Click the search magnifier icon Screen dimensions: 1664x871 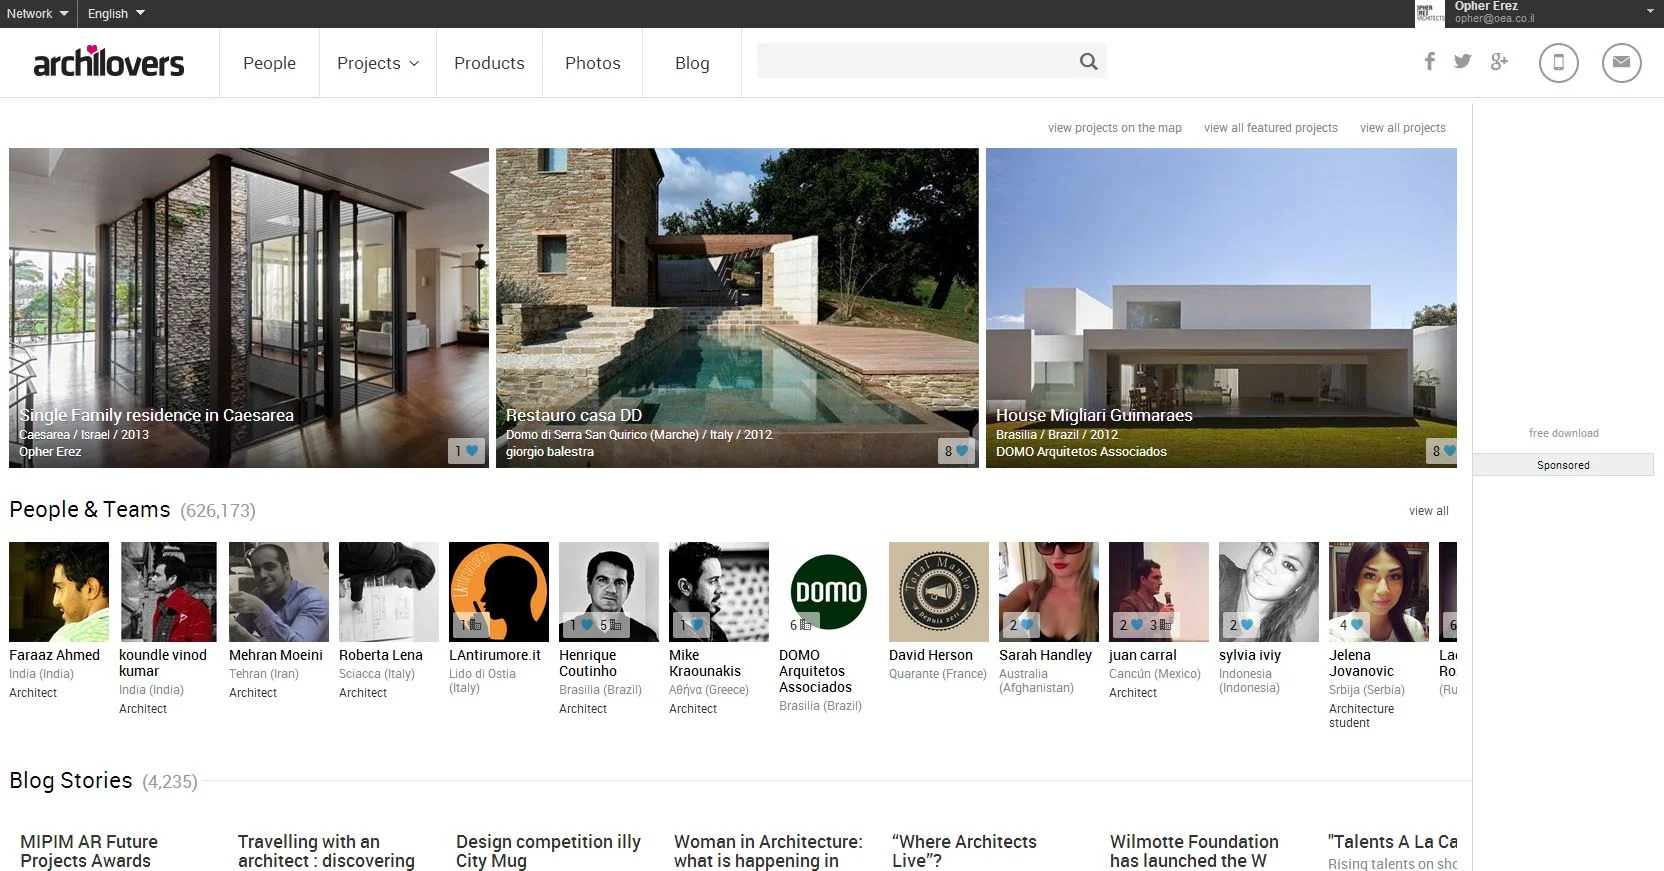click(x=1088, y=62)
